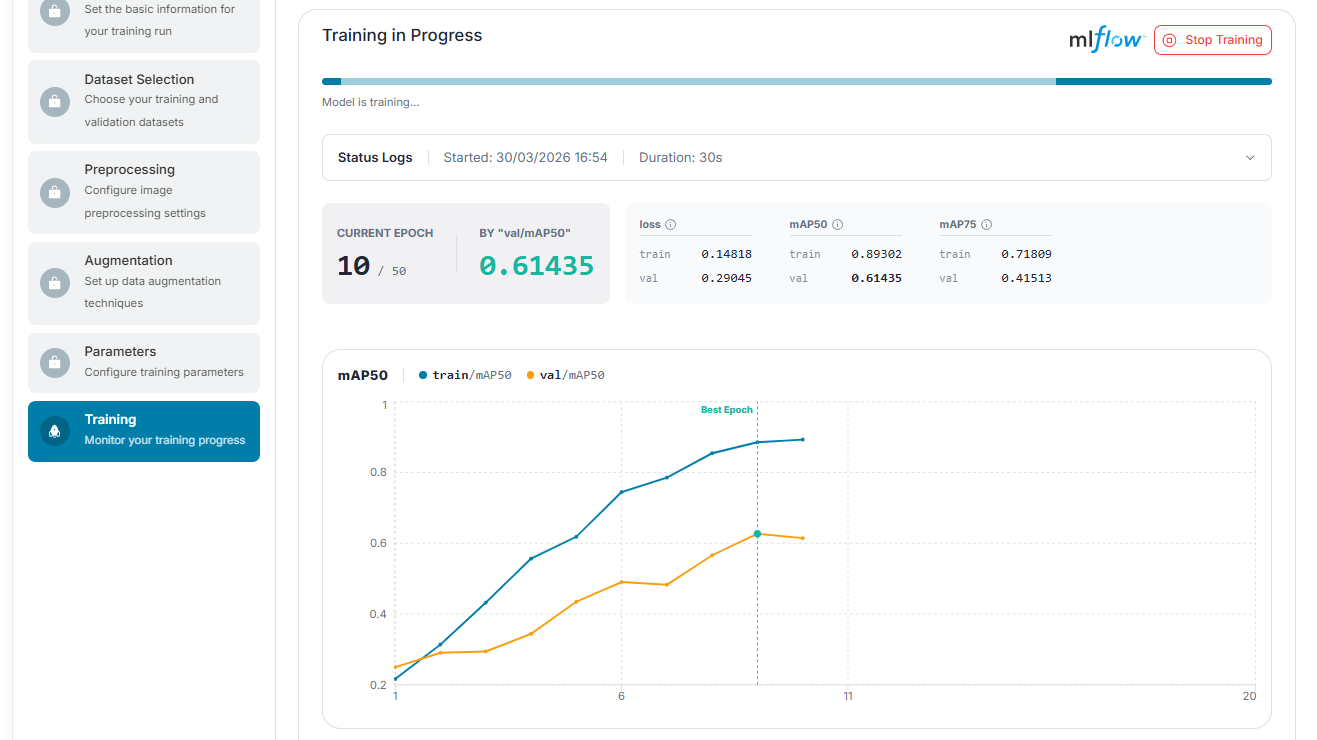This screenshot has width=1317, height=740.
Task: Select the Training step in sidebar
Action: [x=144, y=431]
